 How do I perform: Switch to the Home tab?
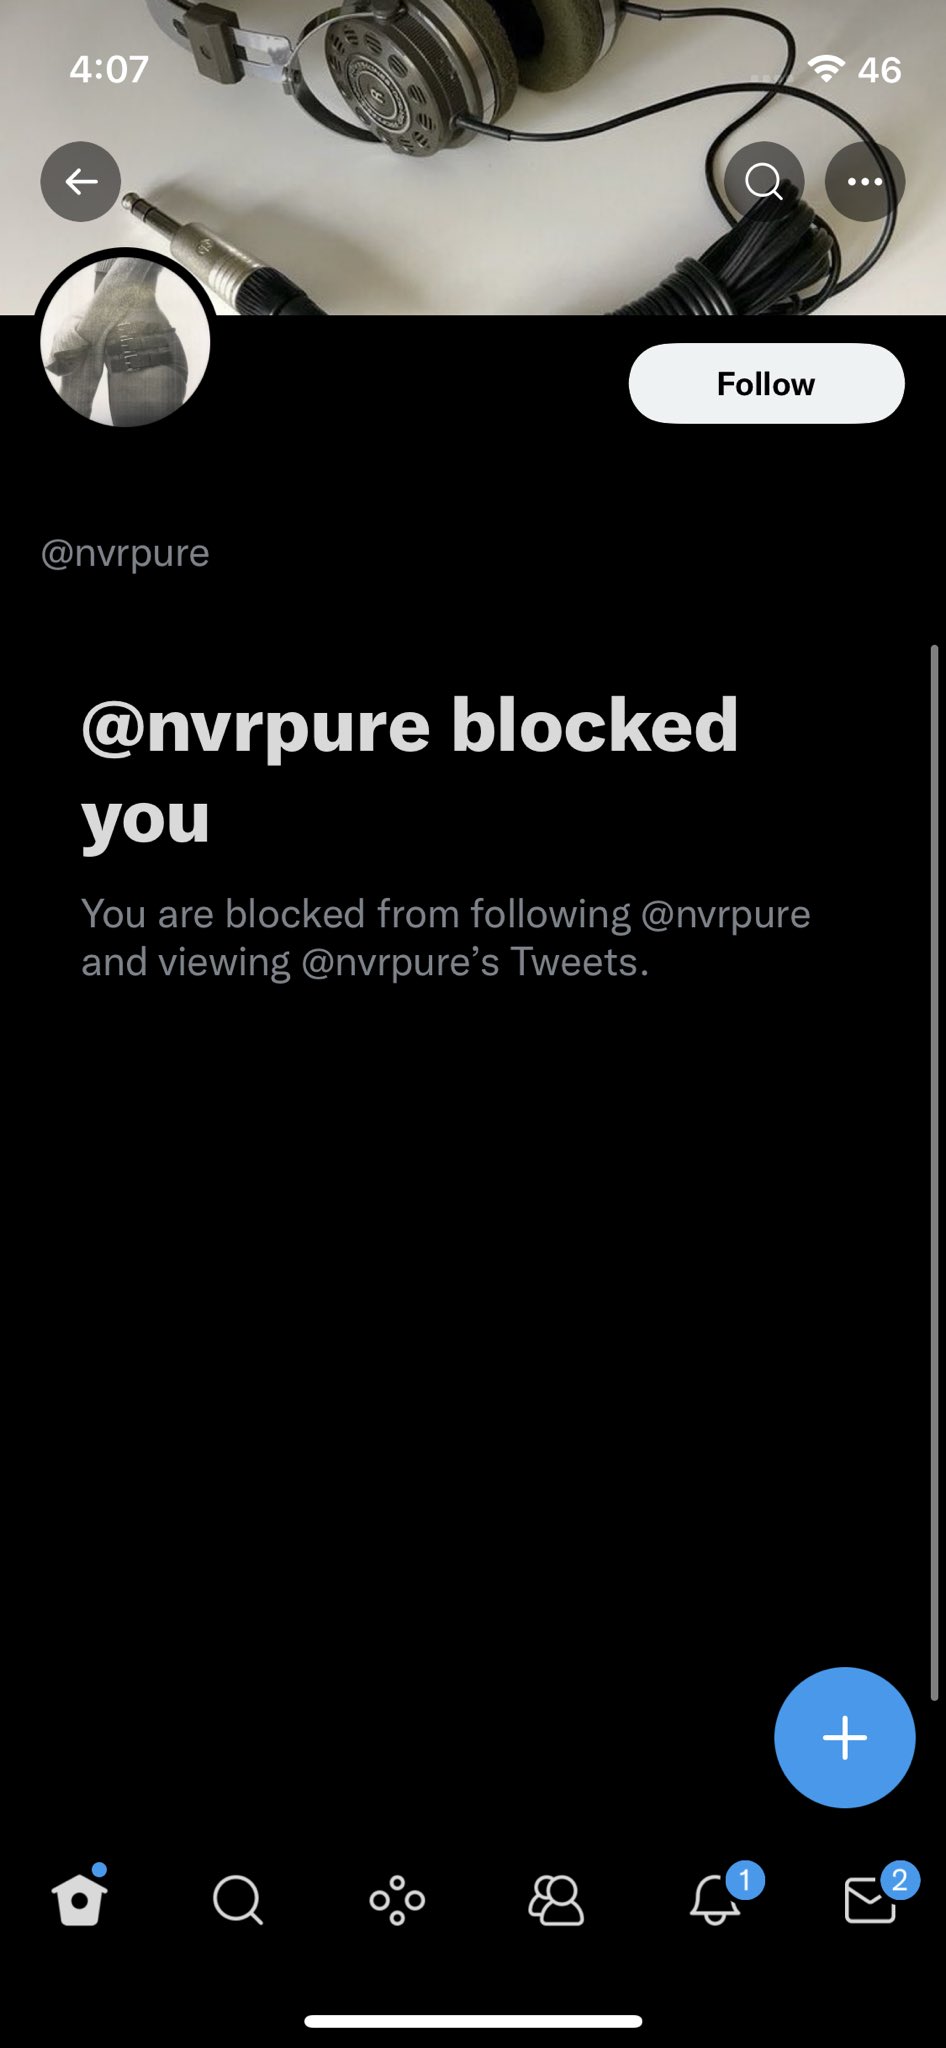point(79,1897)
